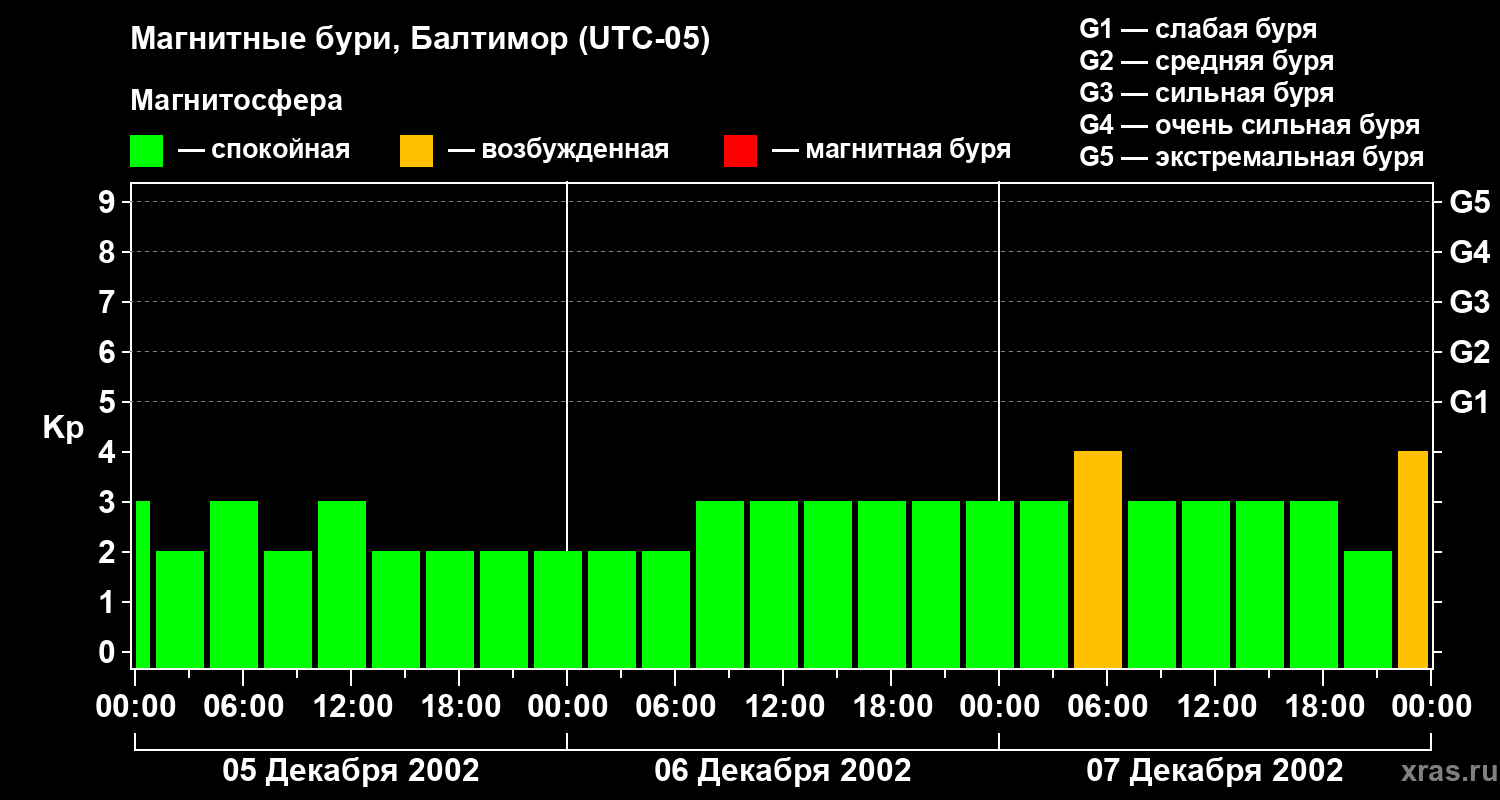Click the 12:00 label of 05 Декабря
The height and width of the screenshot is (800, 1500).
coord(351,707)
